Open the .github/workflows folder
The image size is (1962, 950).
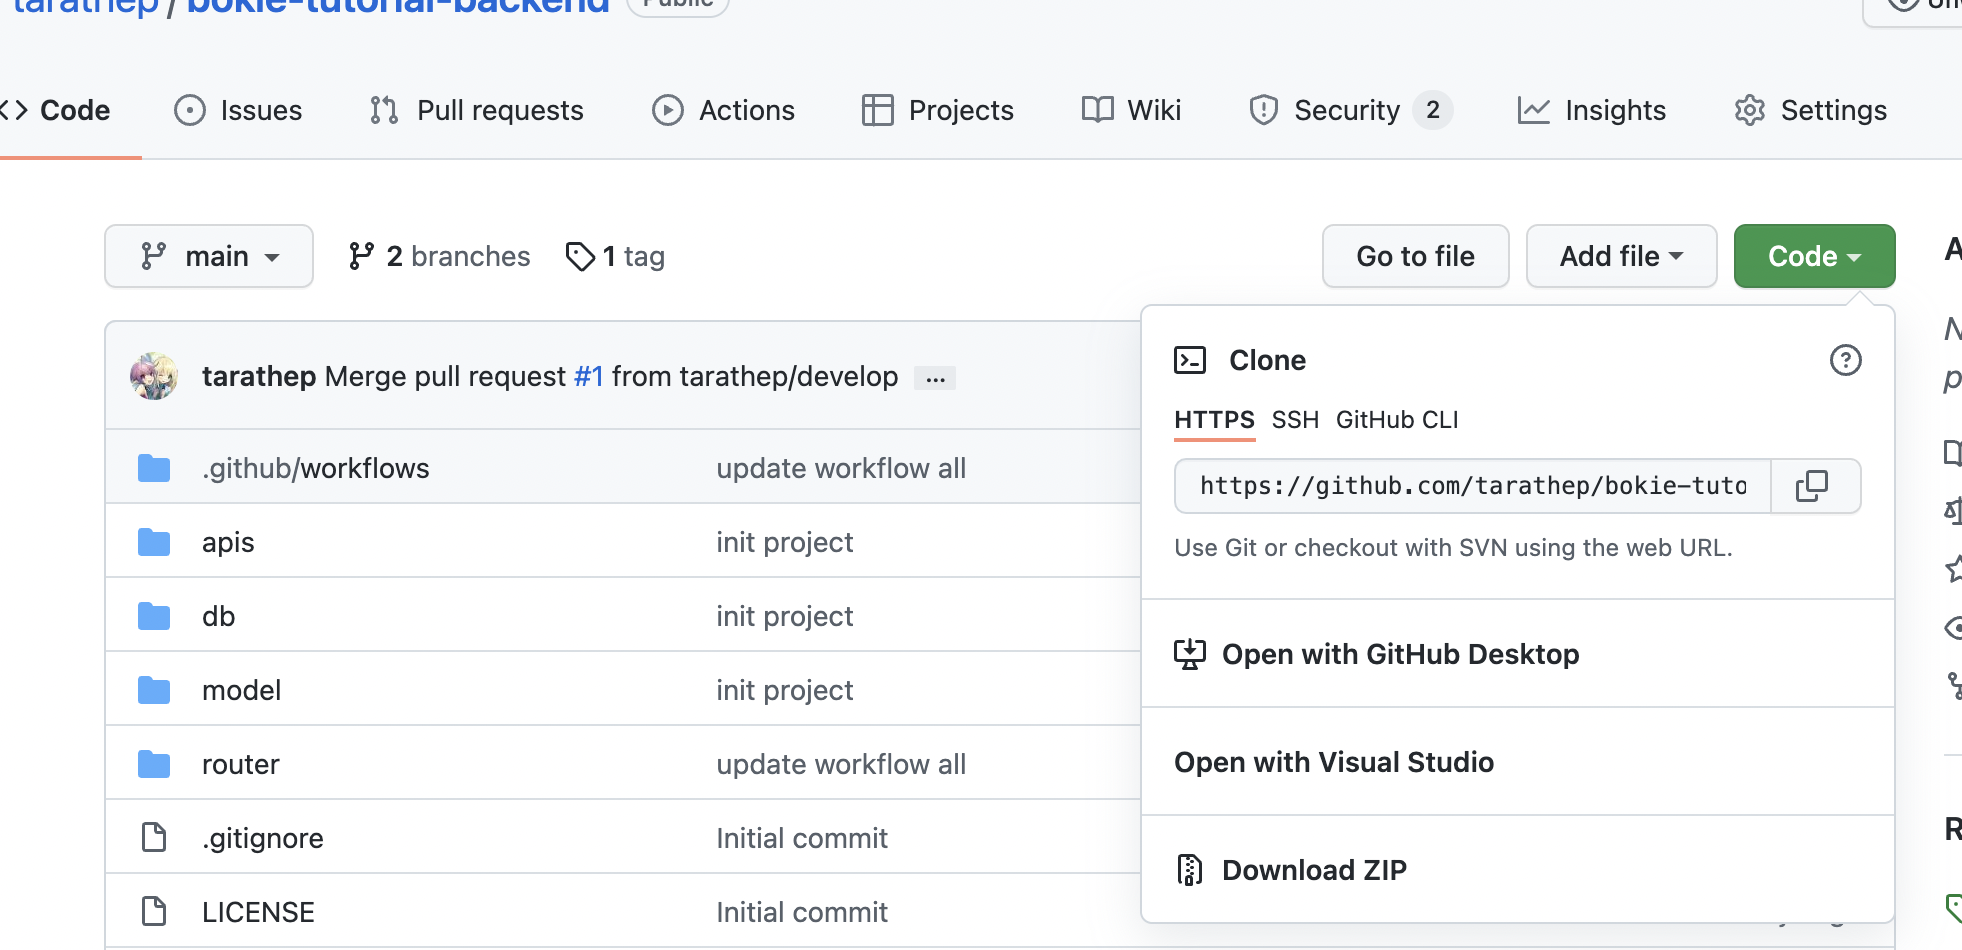pos(315,468)
